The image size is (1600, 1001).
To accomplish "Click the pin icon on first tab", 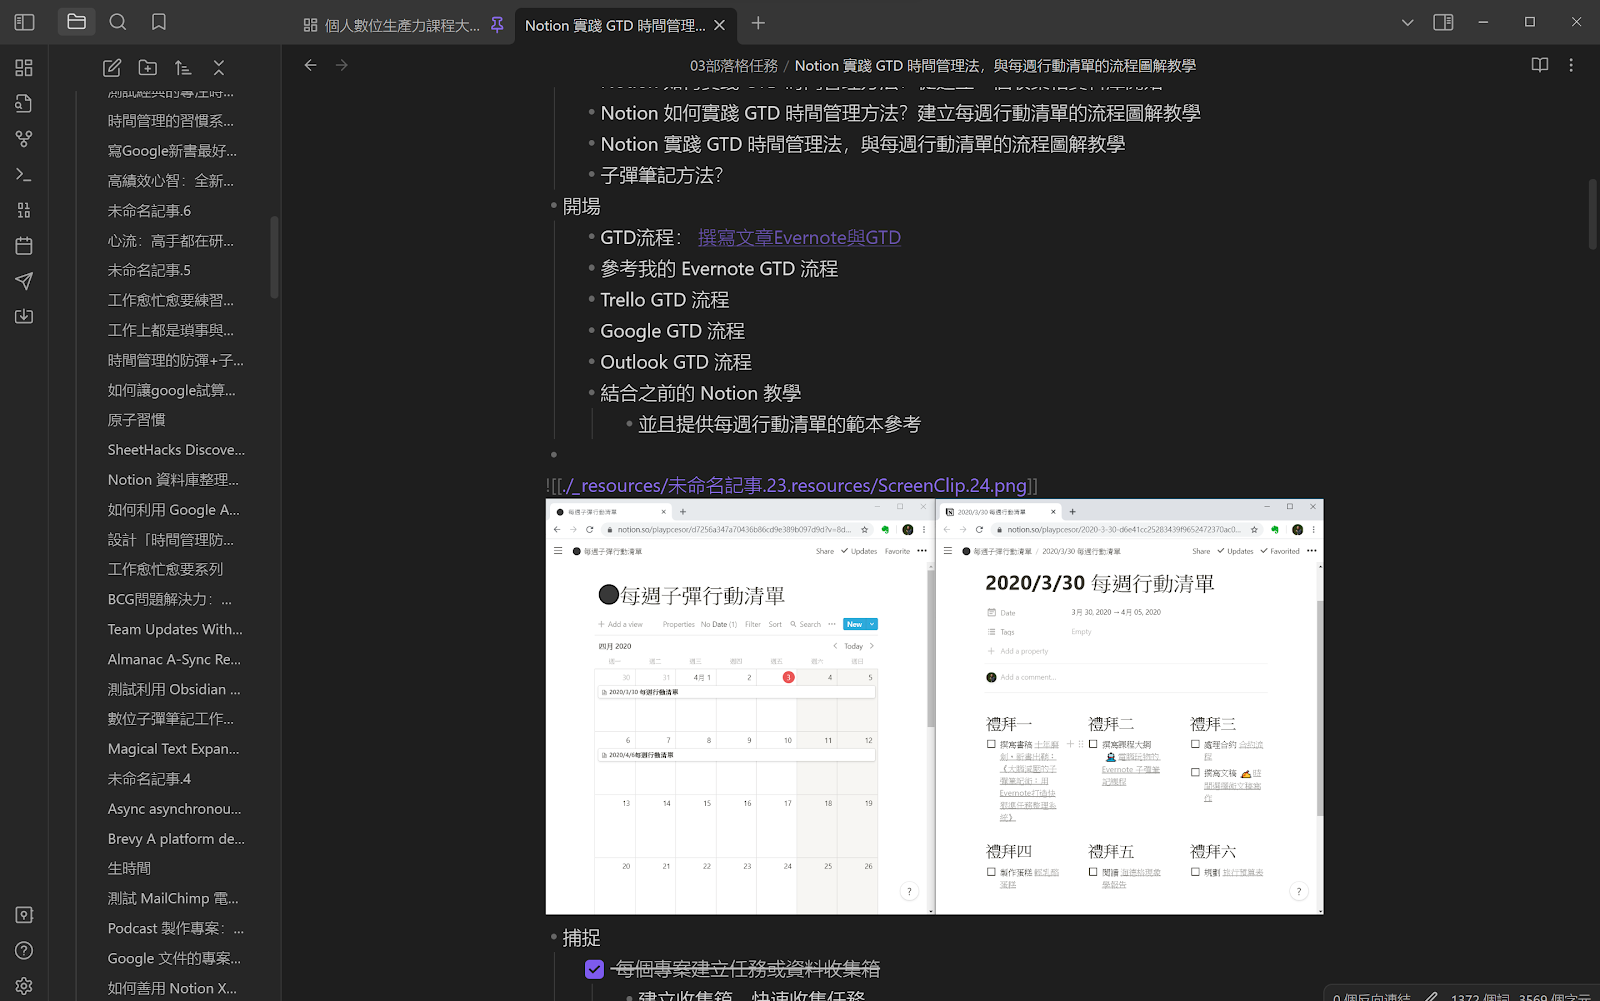I will point(497,25).
